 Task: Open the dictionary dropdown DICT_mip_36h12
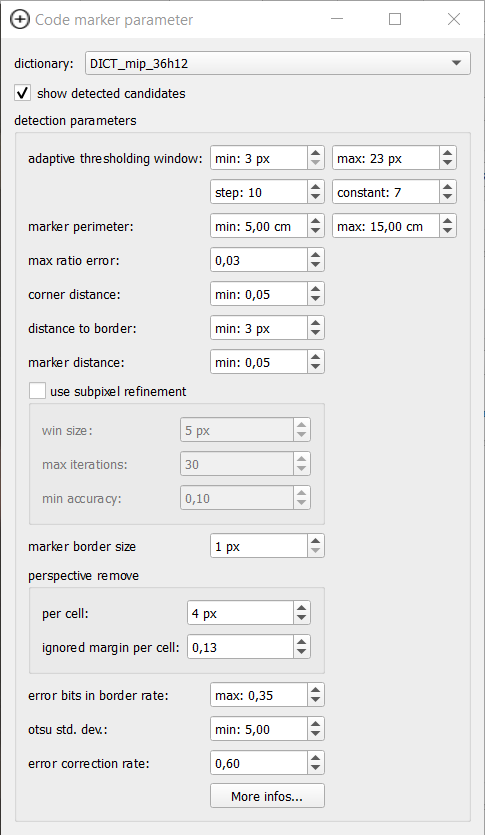(277, 63)
